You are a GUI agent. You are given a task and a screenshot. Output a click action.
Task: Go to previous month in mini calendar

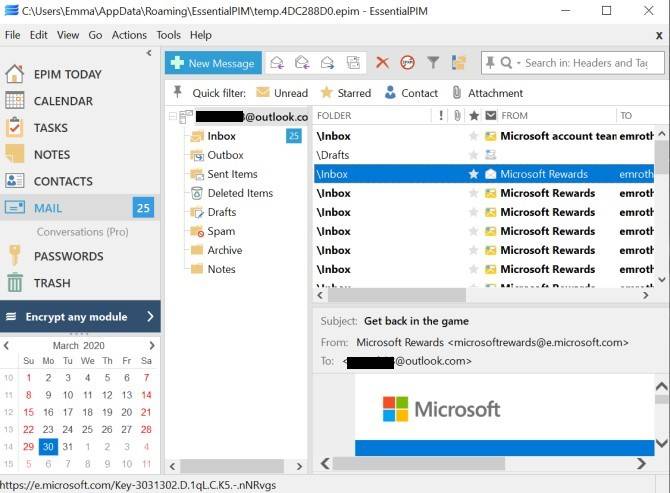[x=6, y=345]
